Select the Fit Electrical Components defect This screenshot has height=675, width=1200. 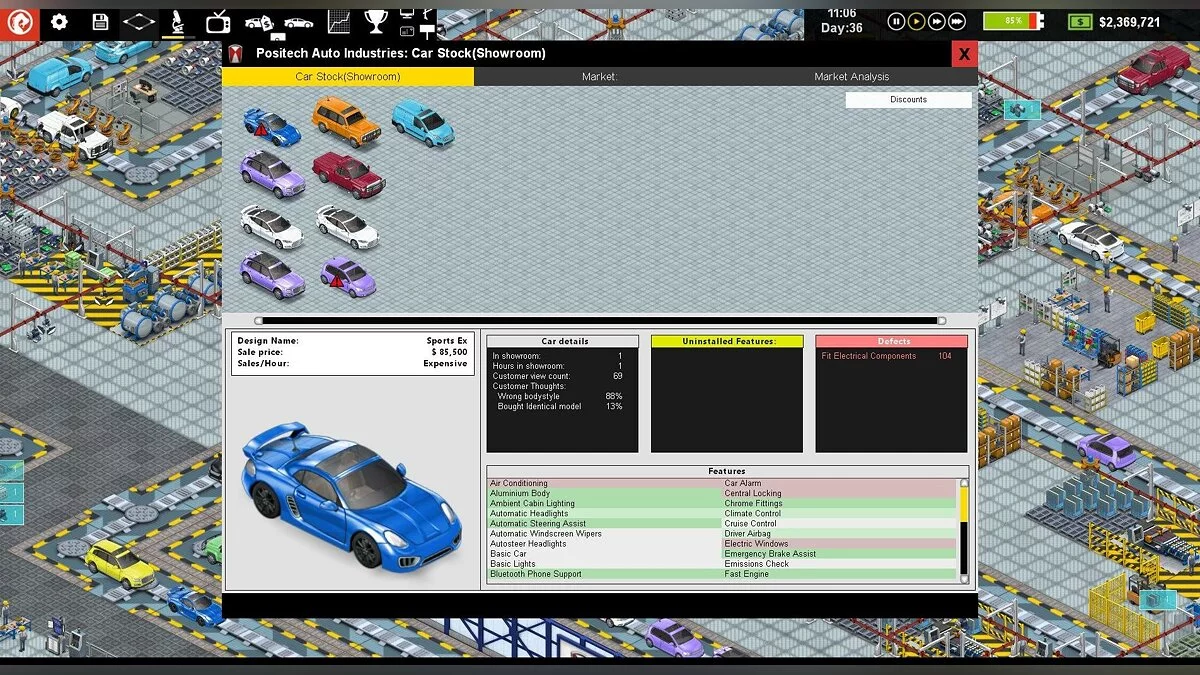click(x=887, y=356)
